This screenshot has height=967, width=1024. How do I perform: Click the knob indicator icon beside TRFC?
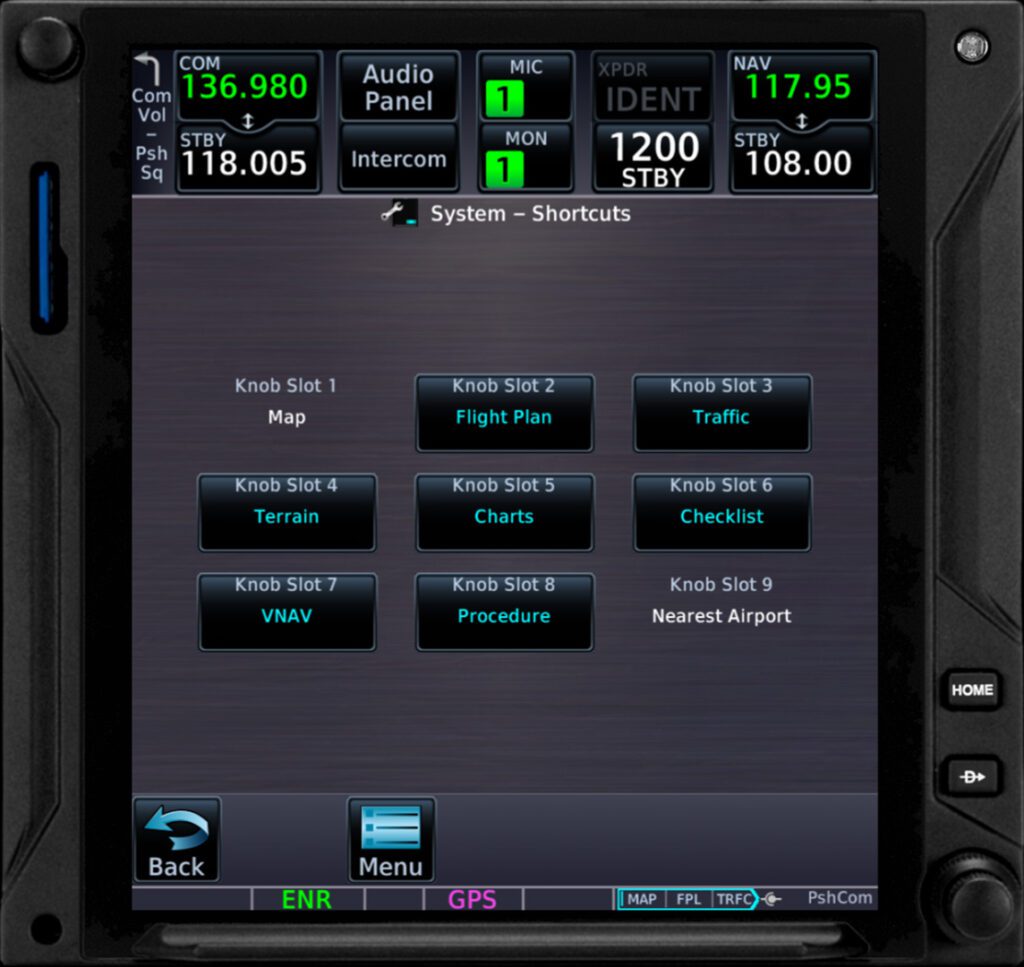(771, 899)
